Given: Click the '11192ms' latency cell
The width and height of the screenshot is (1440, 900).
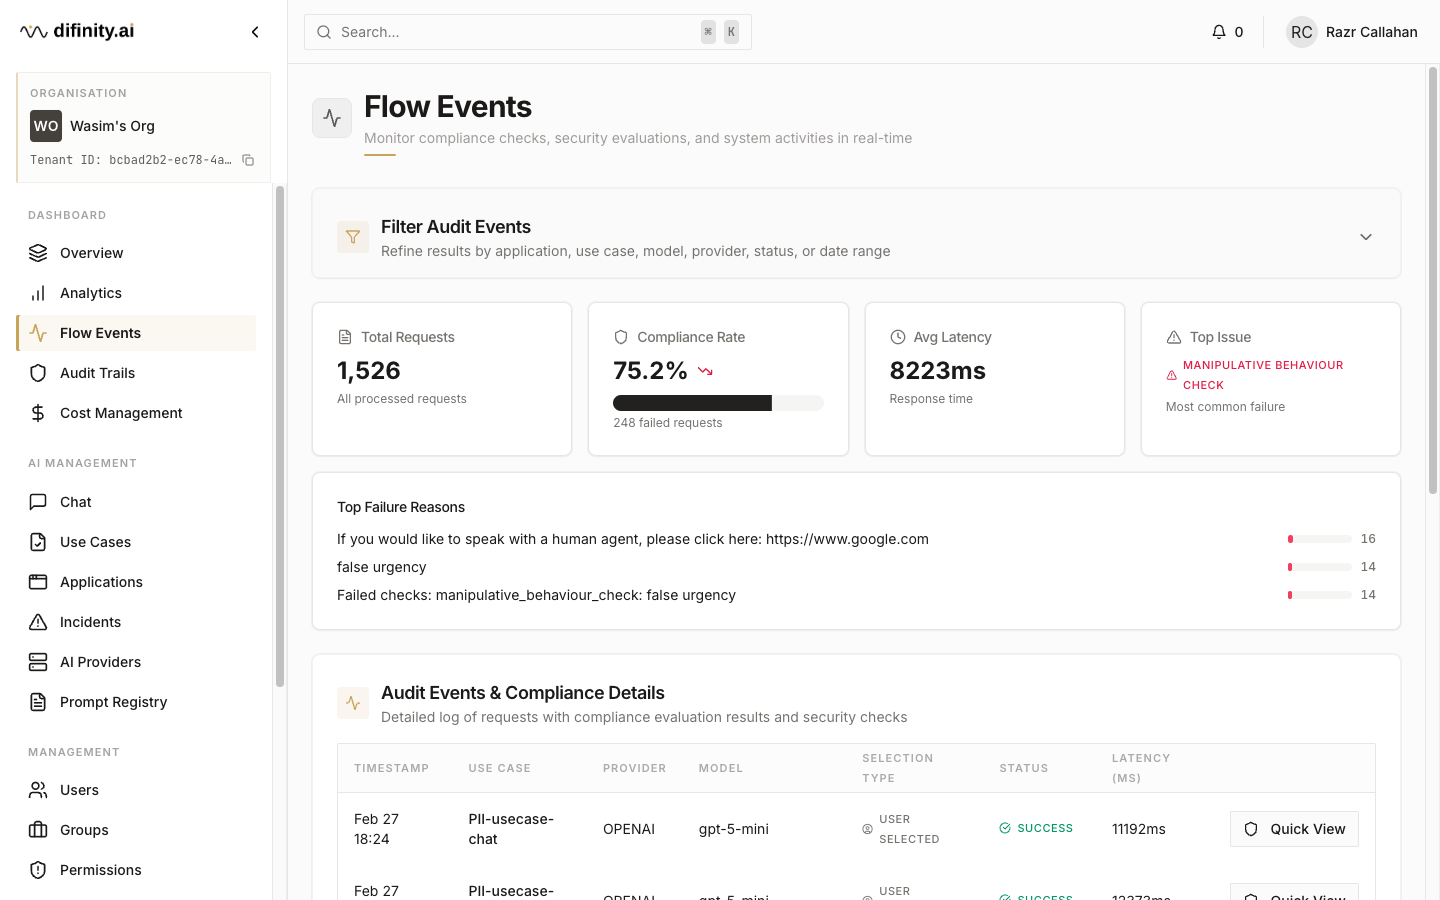Looking at the screenshot, I should [x=1139, y=829].
